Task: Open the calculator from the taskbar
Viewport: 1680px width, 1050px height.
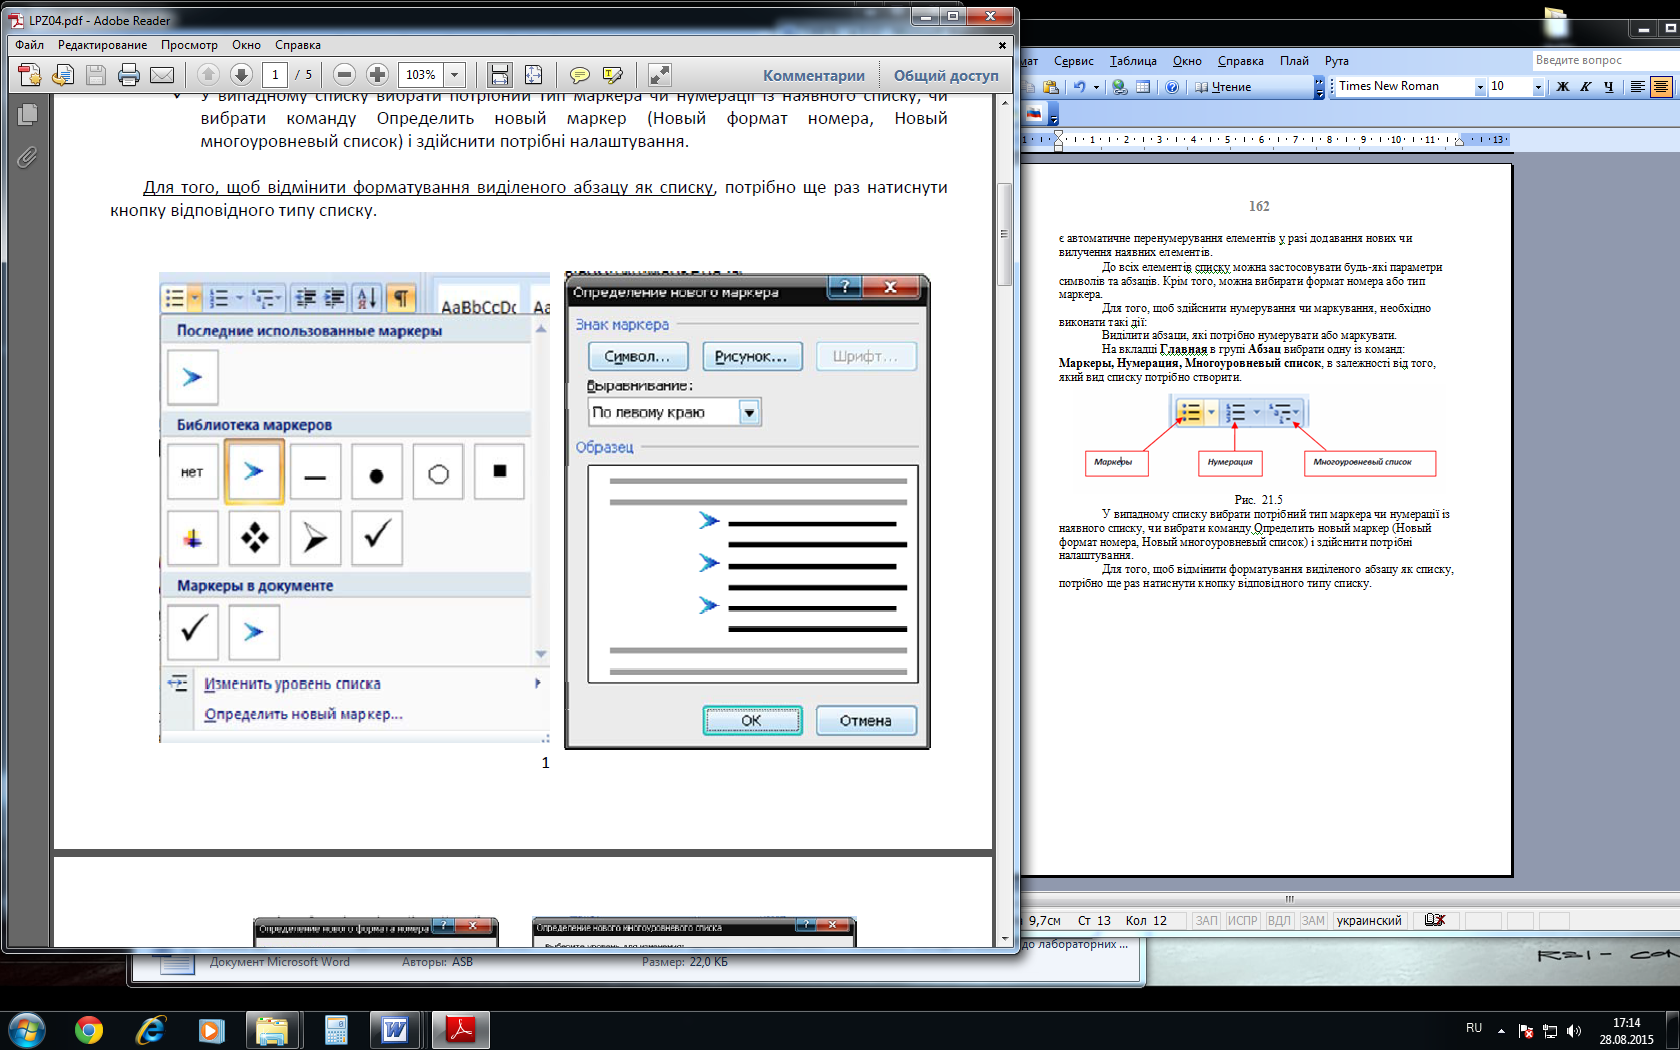Action: tap(335, 1030)
